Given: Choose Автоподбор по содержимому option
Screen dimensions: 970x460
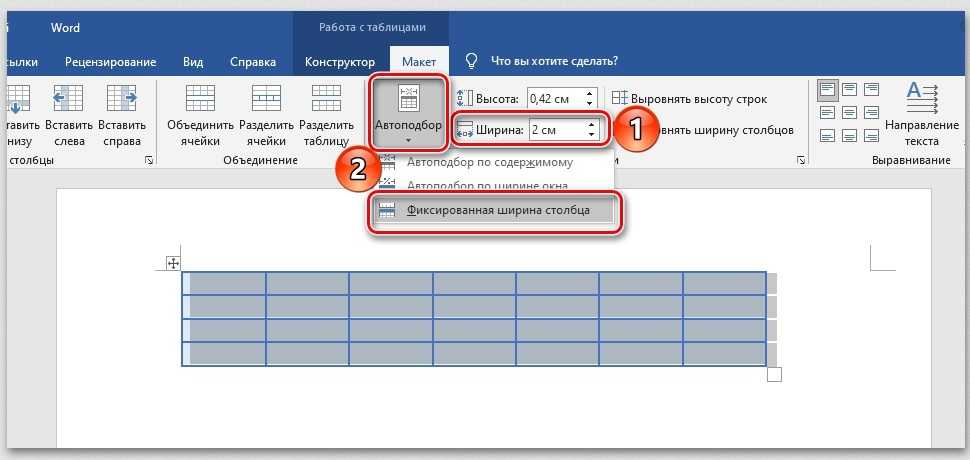Looking at the screenshot, I should pyautogui.click(x=490, y=162).
